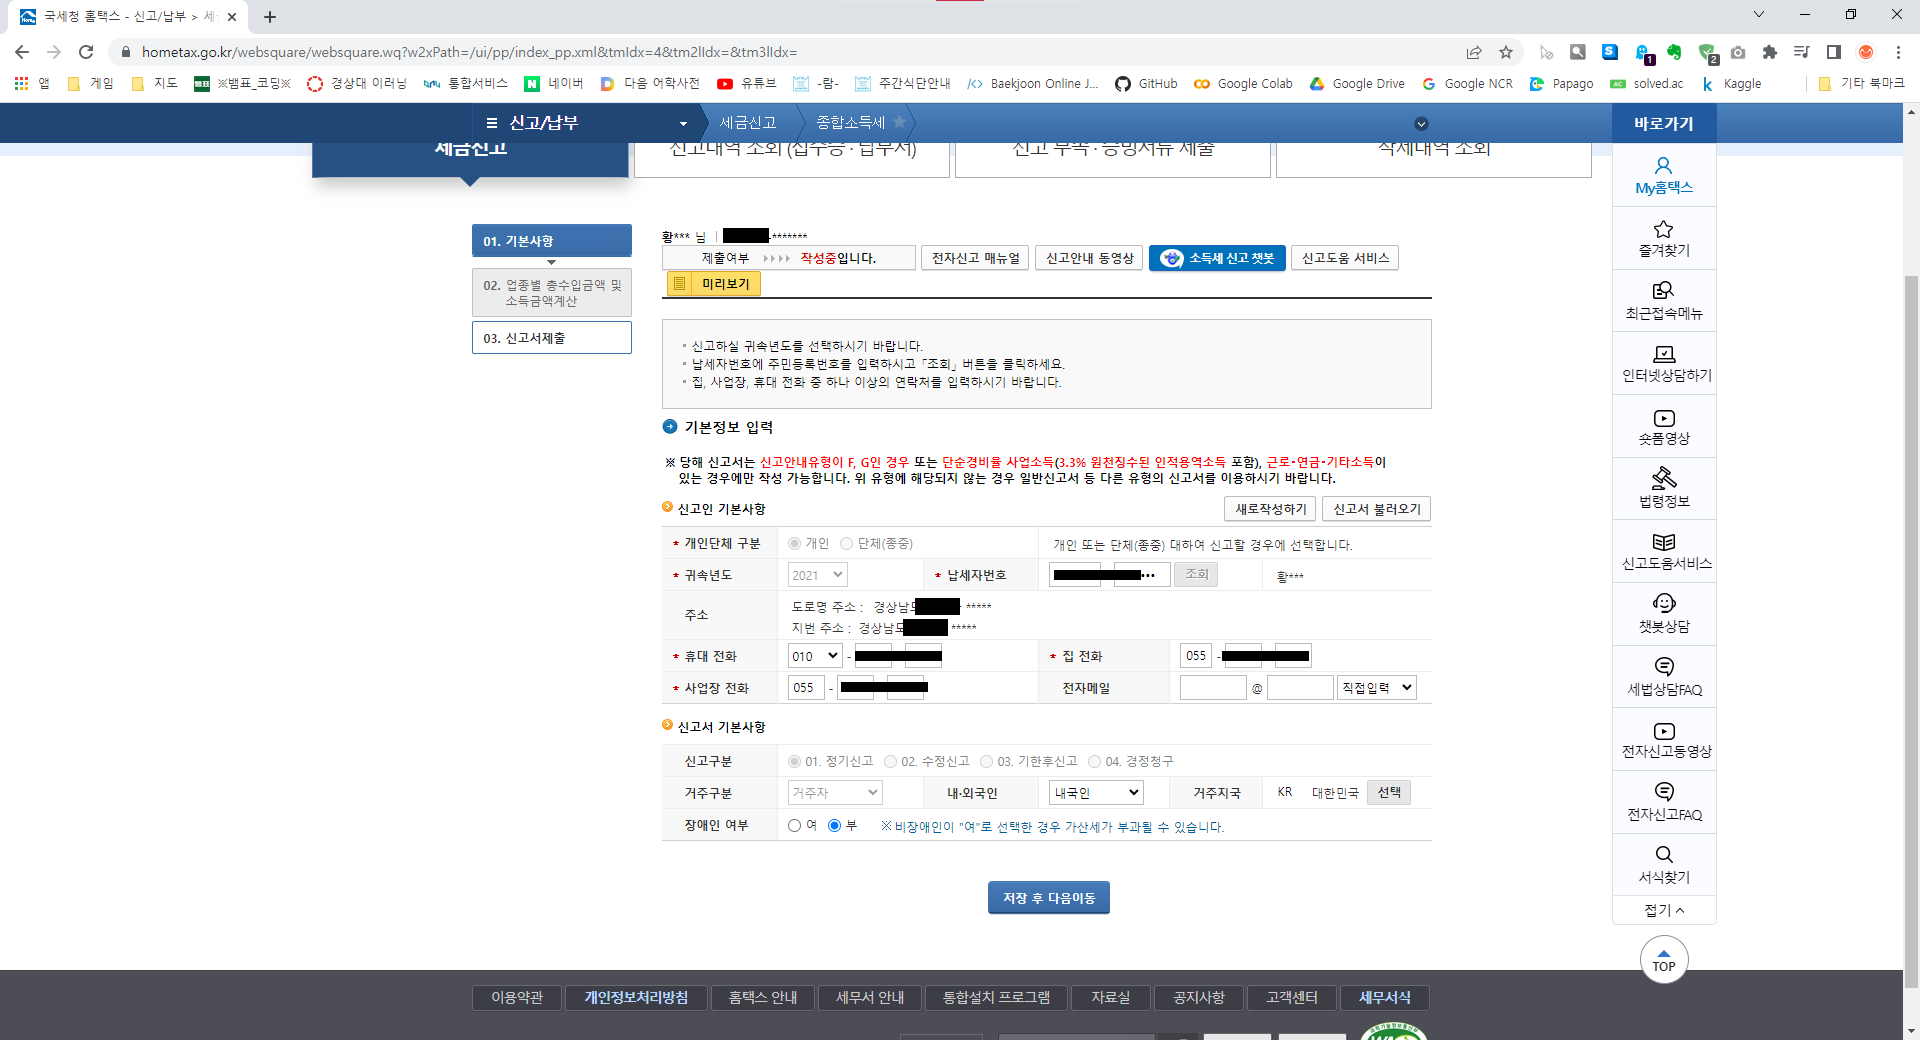Open email domain 직접입력 dropdown
The height and width of the screenshot is (1040, 1920).
point(1377,688)
